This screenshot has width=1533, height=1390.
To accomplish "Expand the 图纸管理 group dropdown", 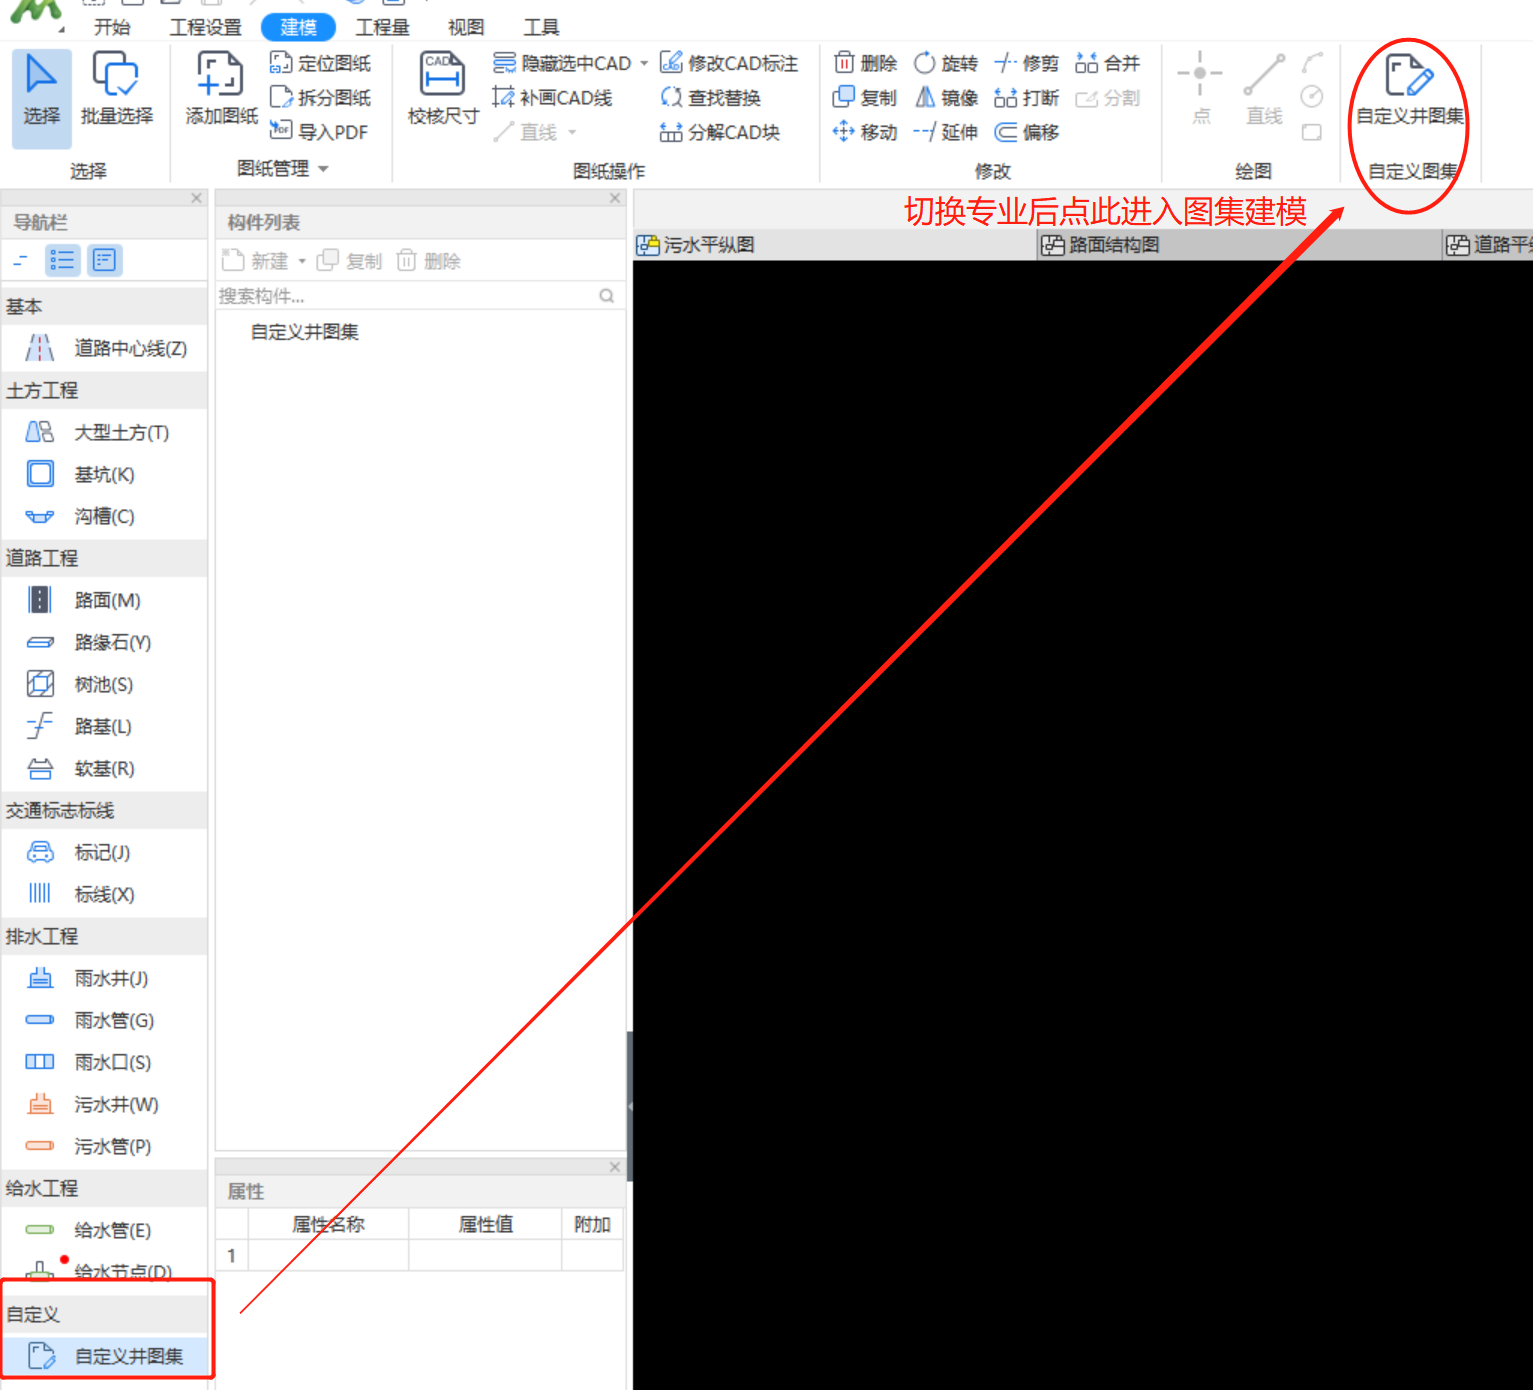I will pos(323,169).
